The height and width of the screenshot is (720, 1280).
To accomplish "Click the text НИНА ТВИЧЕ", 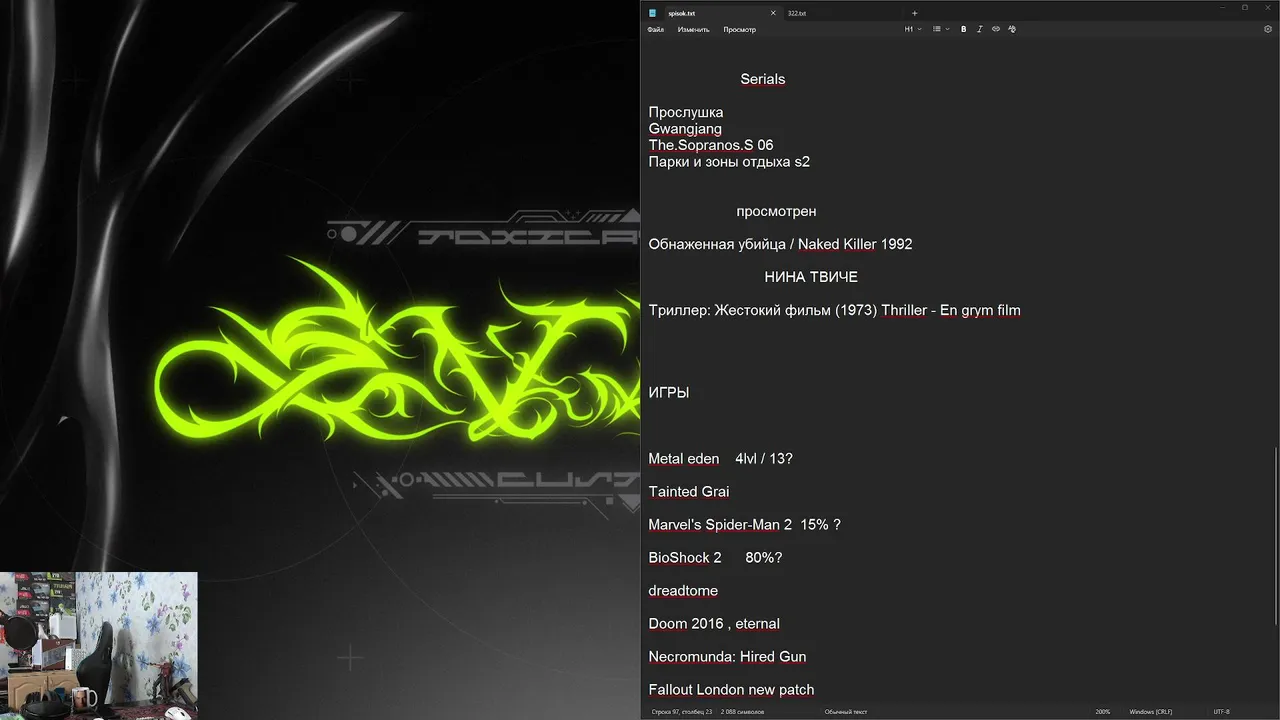I will tap(811, 277).
